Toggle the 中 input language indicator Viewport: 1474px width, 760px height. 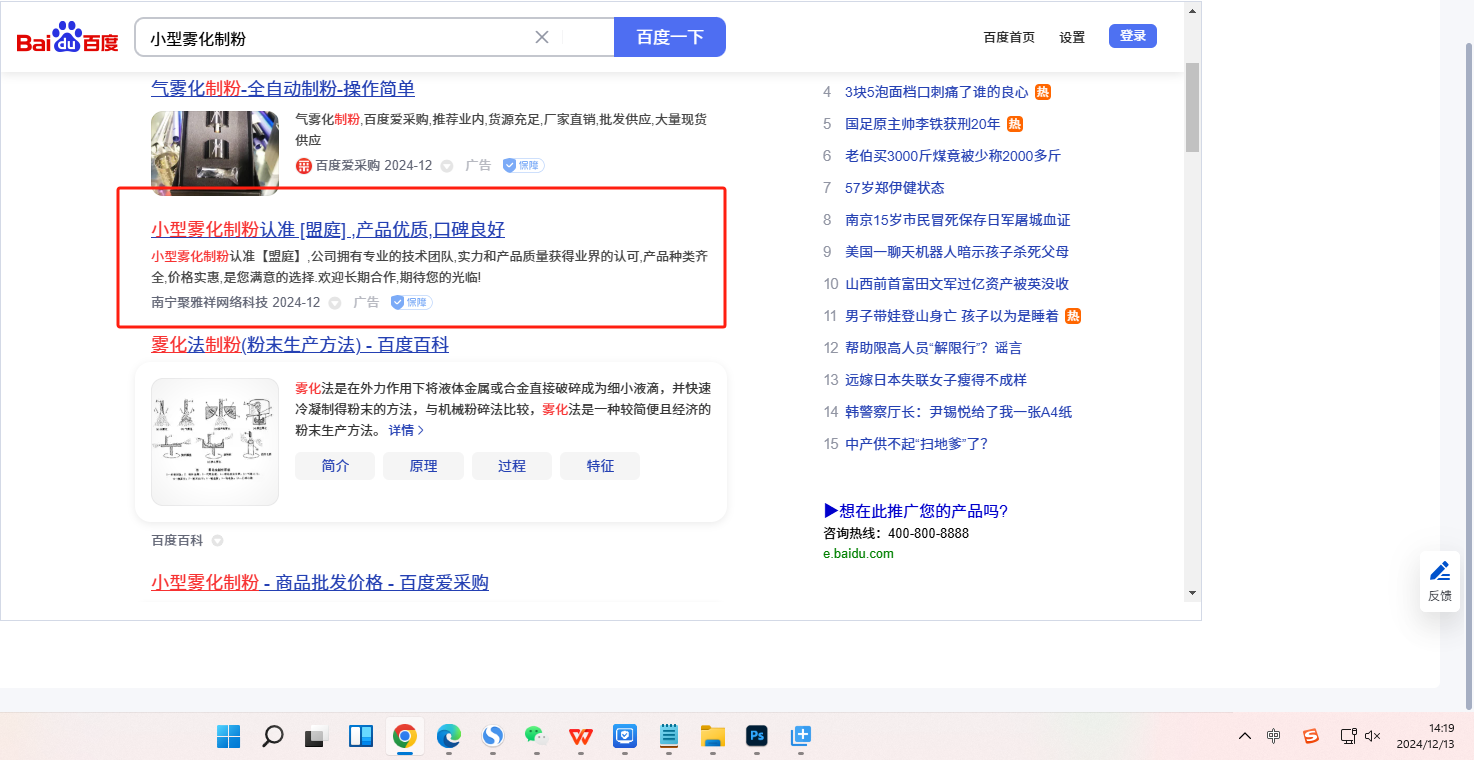1273,736
